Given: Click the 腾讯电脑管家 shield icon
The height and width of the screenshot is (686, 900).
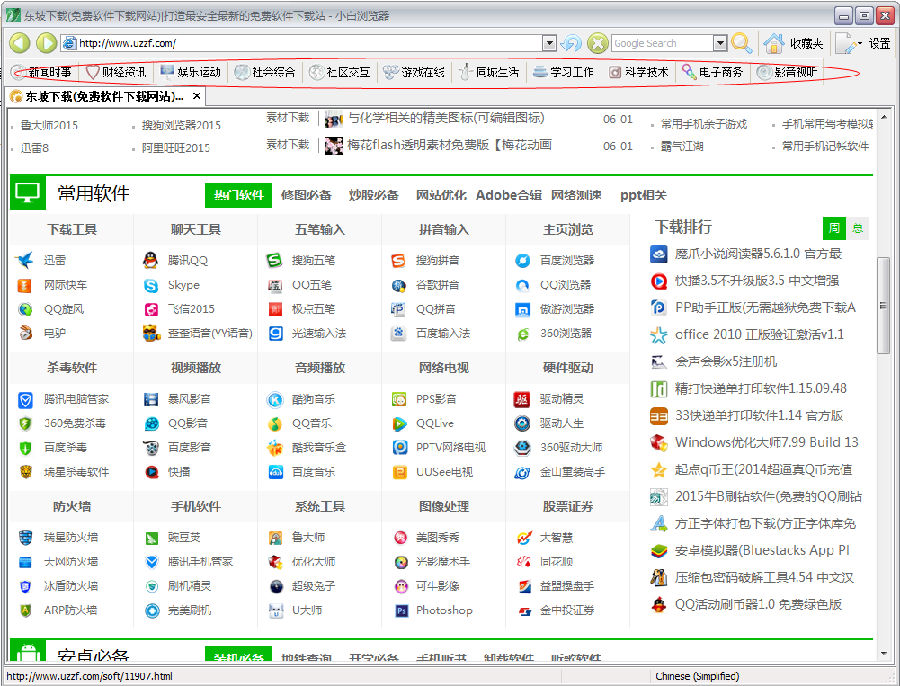Looking at the screenshot, I should (25, 400).
